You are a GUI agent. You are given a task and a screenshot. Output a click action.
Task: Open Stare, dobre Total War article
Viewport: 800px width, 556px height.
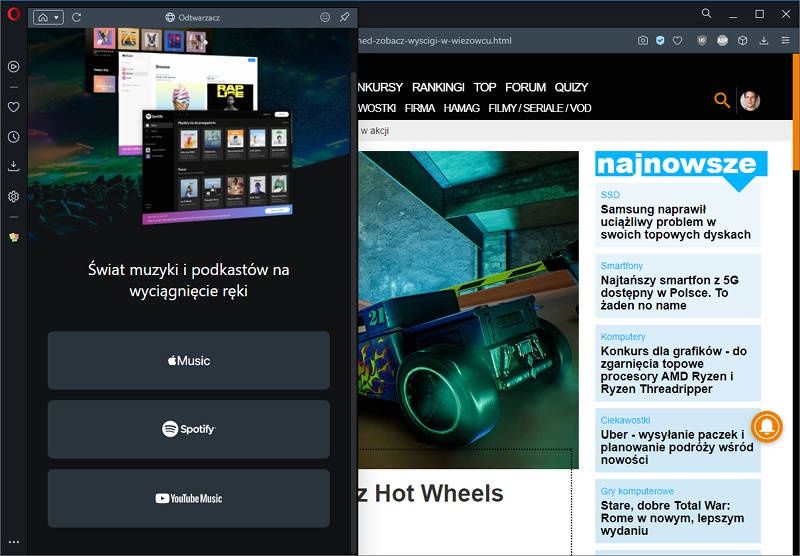click(672, 518)
